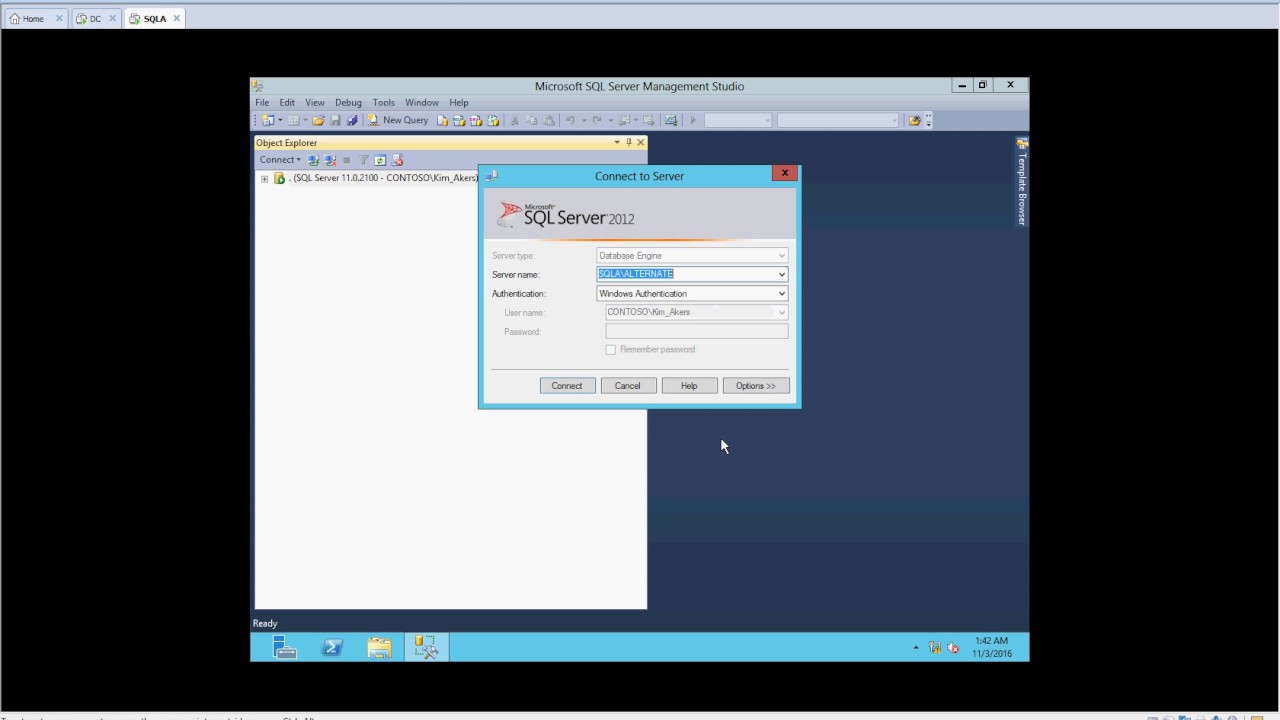Click the New Project toolbar icon

267,120
